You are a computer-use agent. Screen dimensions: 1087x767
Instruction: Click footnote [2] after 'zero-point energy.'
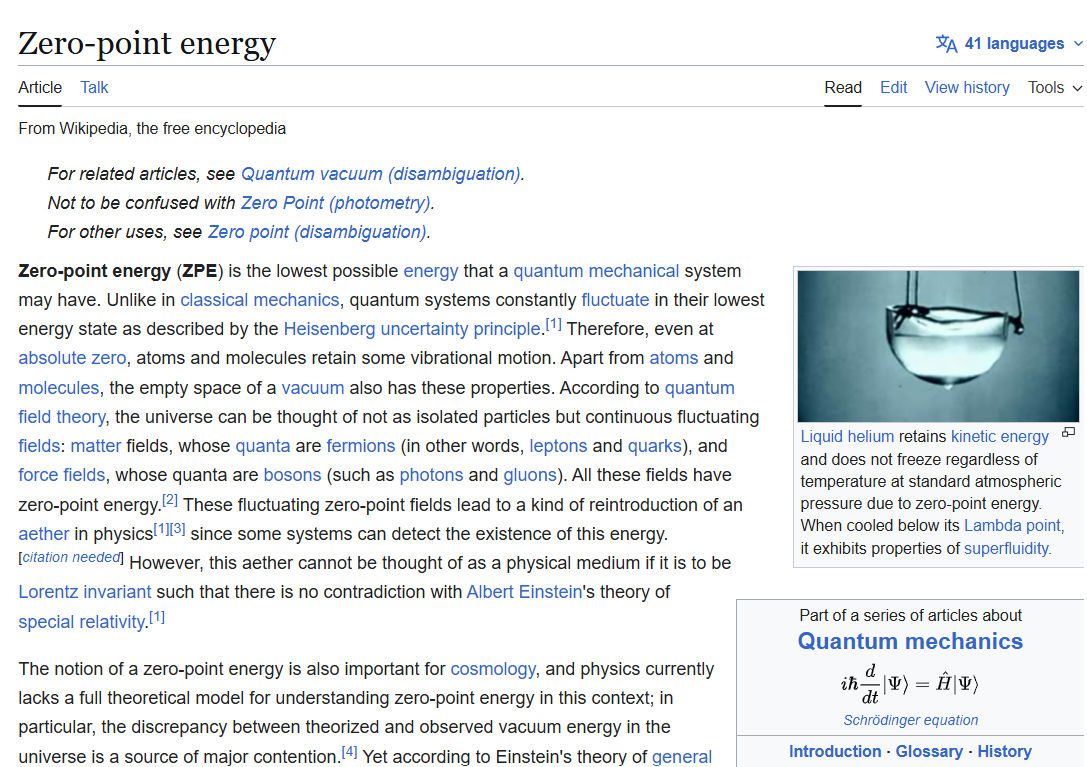click(x=170, y=500)
